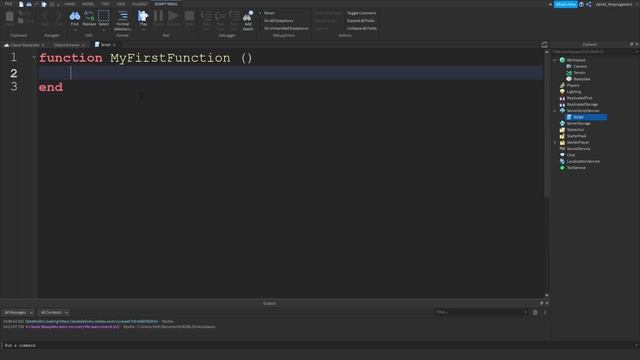
Task: Expand the StarterPlayer tree node
Action: pos(555,142)
